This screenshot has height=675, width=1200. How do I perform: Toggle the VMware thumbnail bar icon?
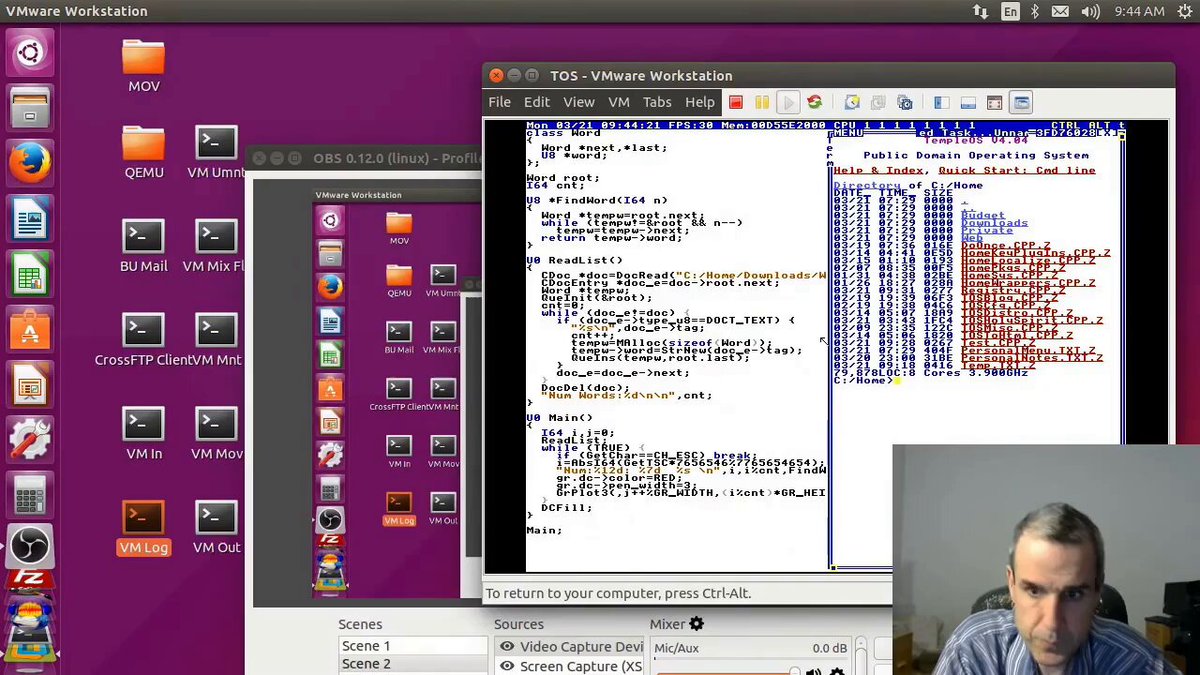968,102
